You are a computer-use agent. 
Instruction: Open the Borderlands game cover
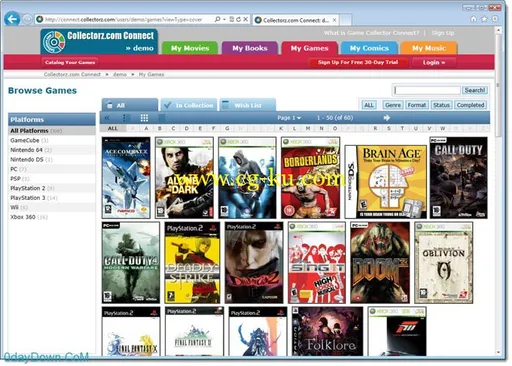pyautogui.click(x=310, y=178)
